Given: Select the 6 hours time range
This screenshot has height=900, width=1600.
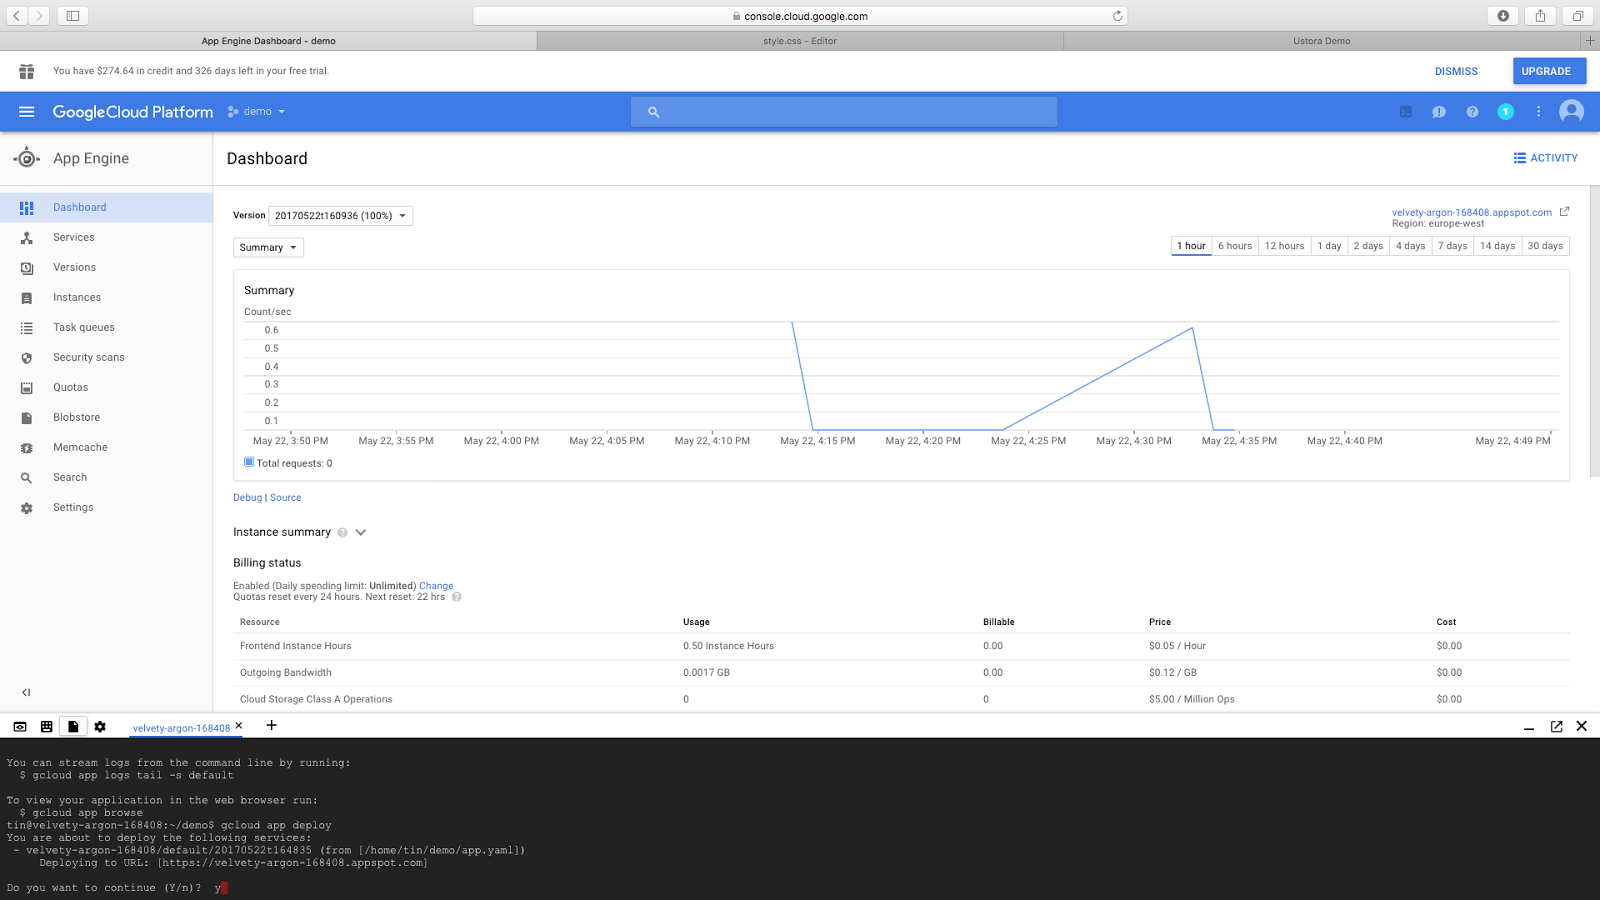Looking at the screenshot, I should pos(1235,246).
